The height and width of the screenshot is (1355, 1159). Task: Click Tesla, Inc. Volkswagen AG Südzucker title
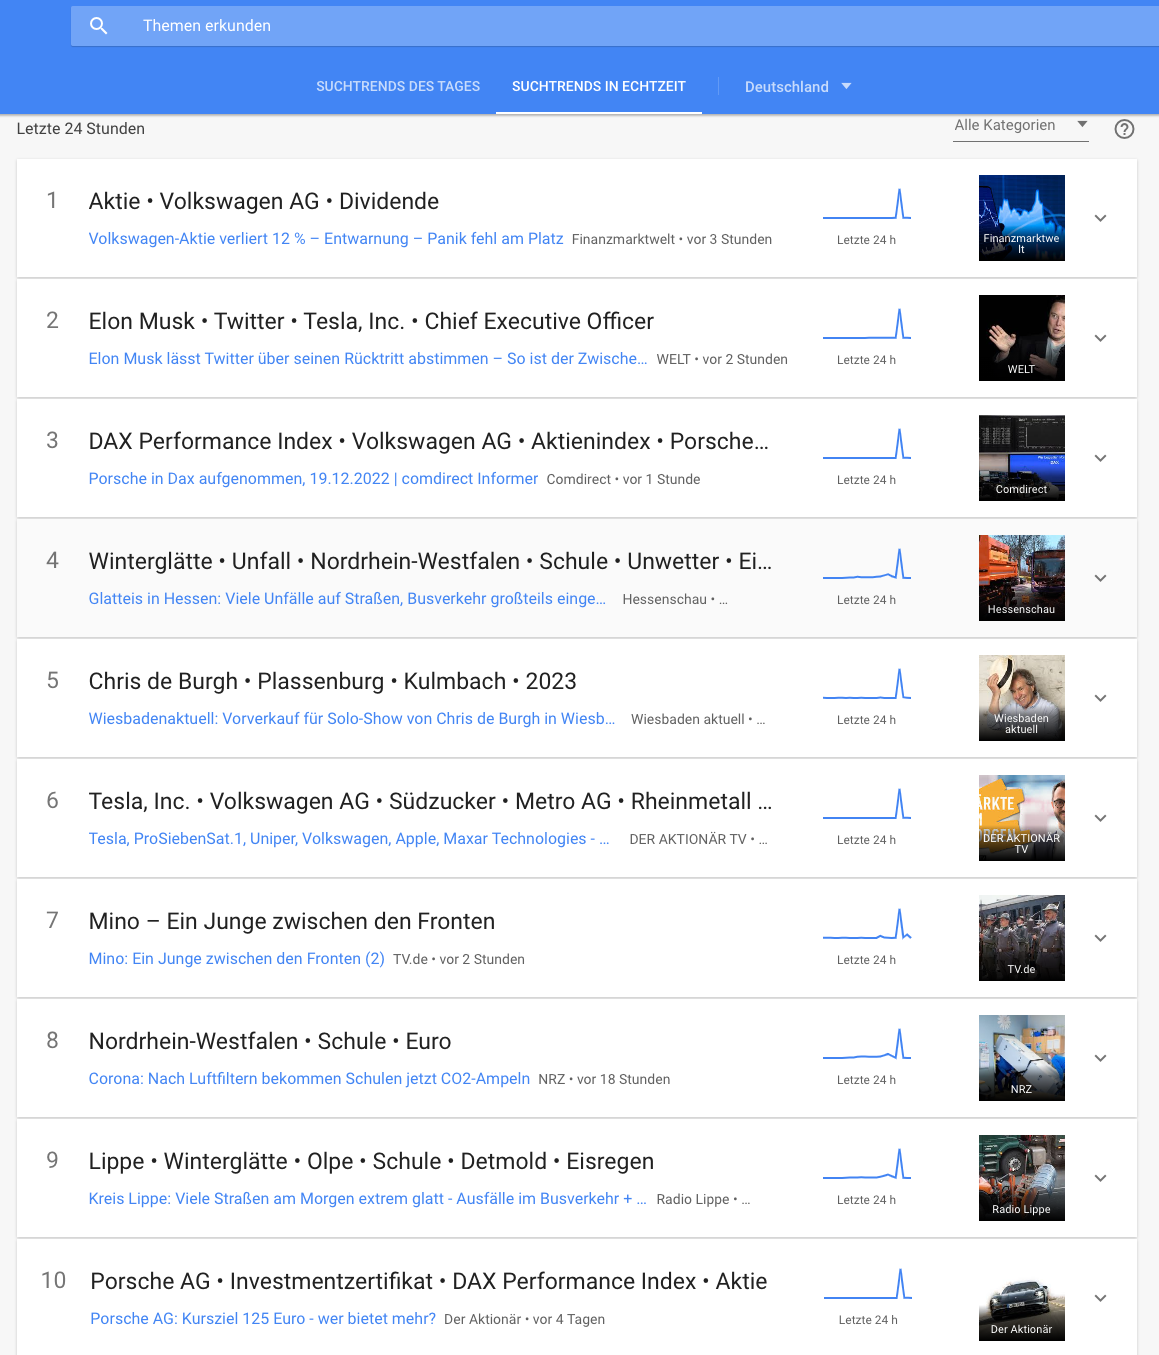[x=430, y=801]
